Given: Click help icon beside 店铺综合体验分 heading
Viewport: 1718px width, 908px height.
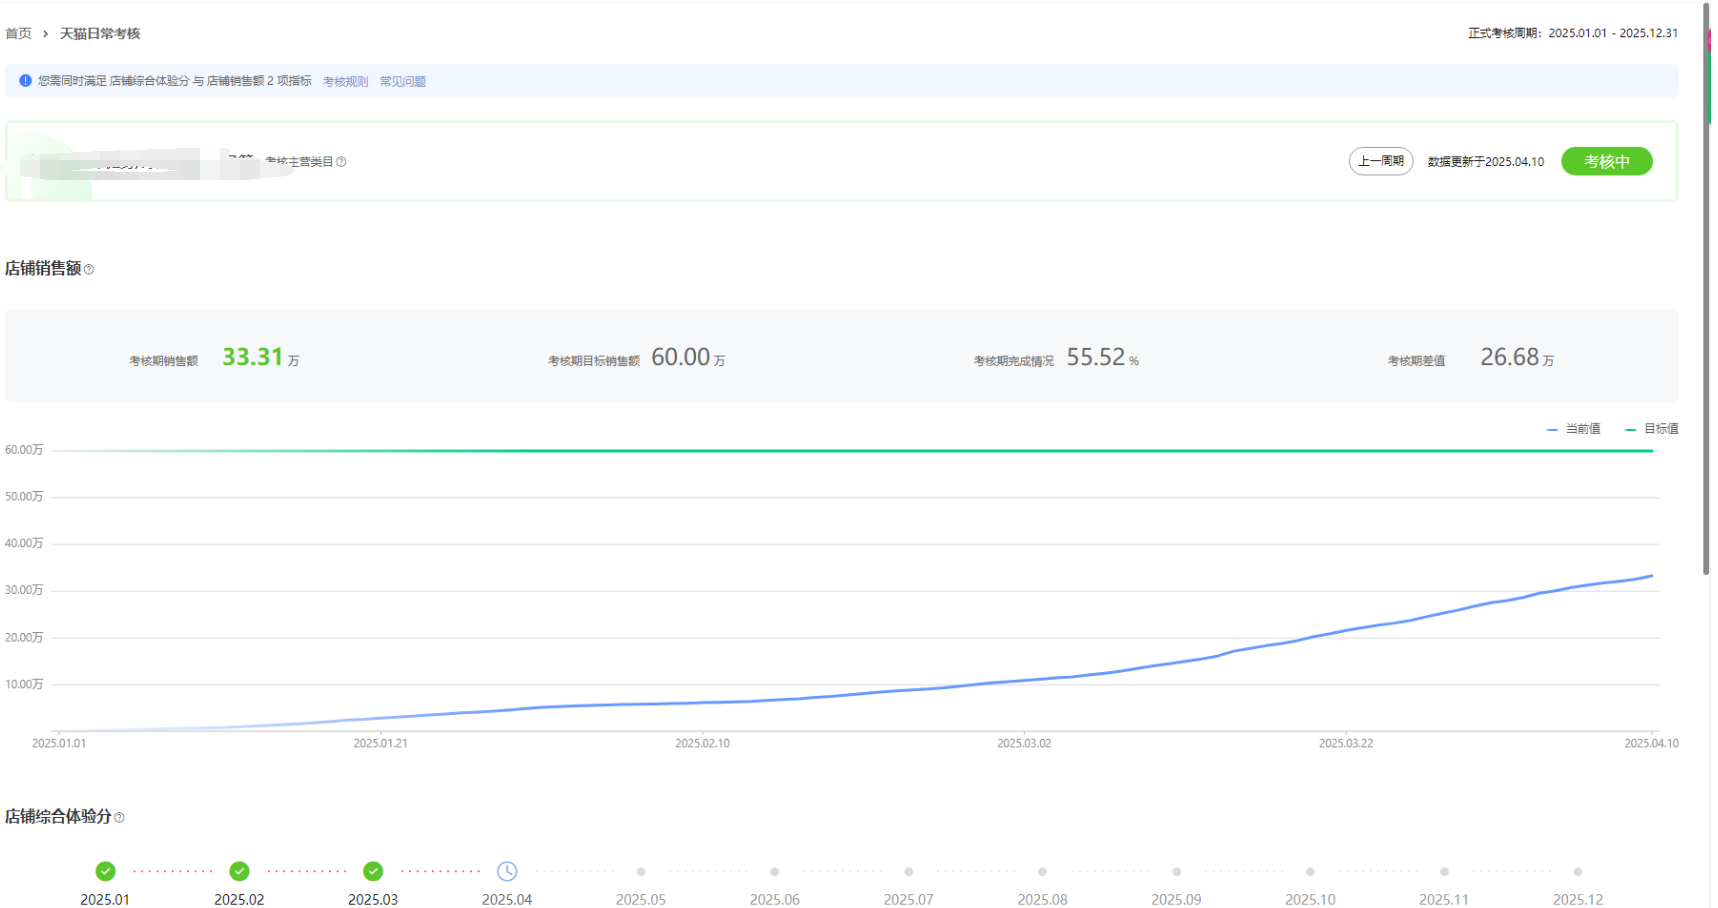Looking at the screenshot, I should pyautogui.click(x=119, y=817).
